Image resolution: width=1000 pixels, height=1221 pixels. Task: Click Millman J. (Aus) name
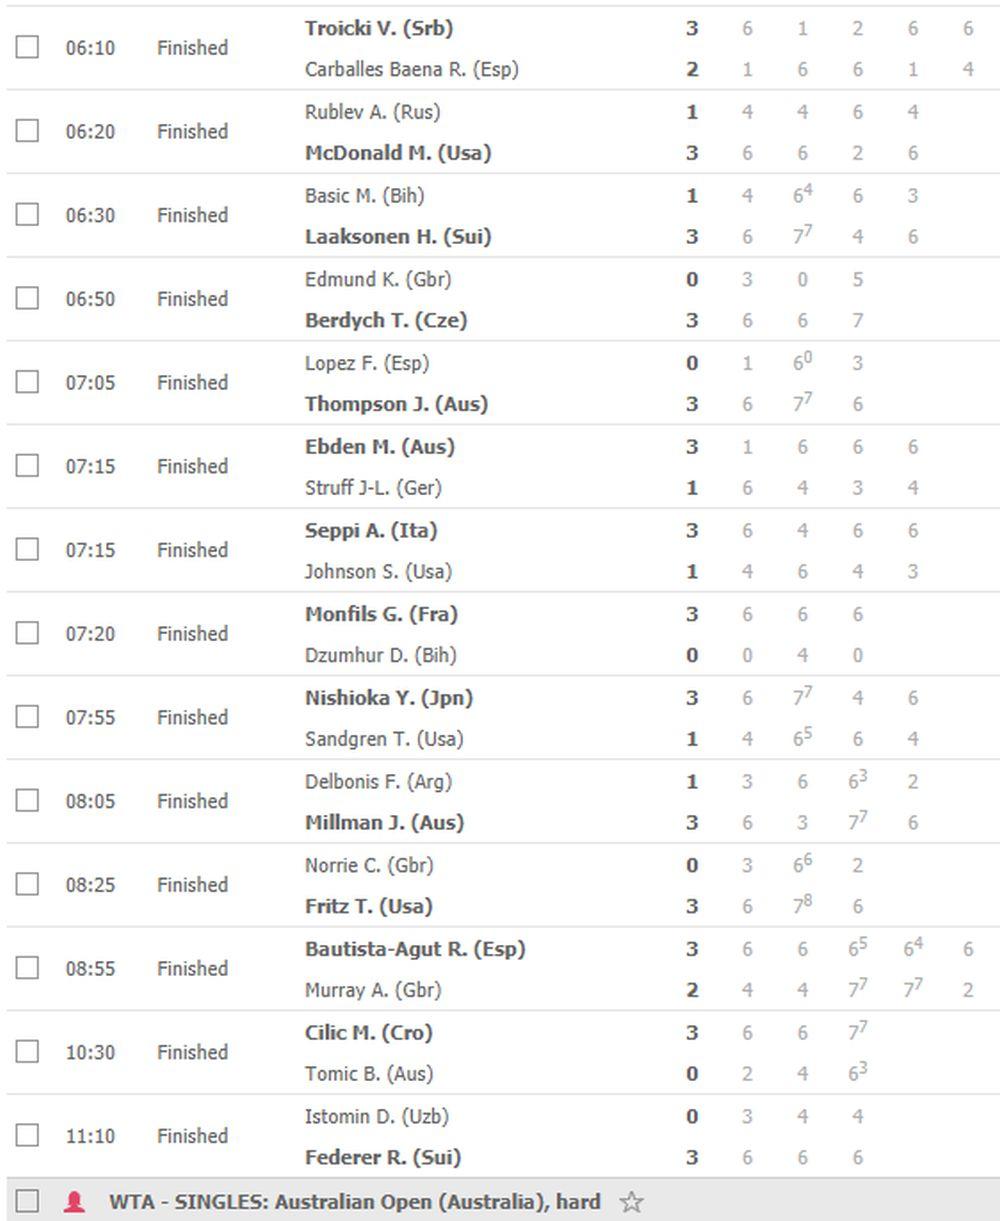(x=384, y=822)
